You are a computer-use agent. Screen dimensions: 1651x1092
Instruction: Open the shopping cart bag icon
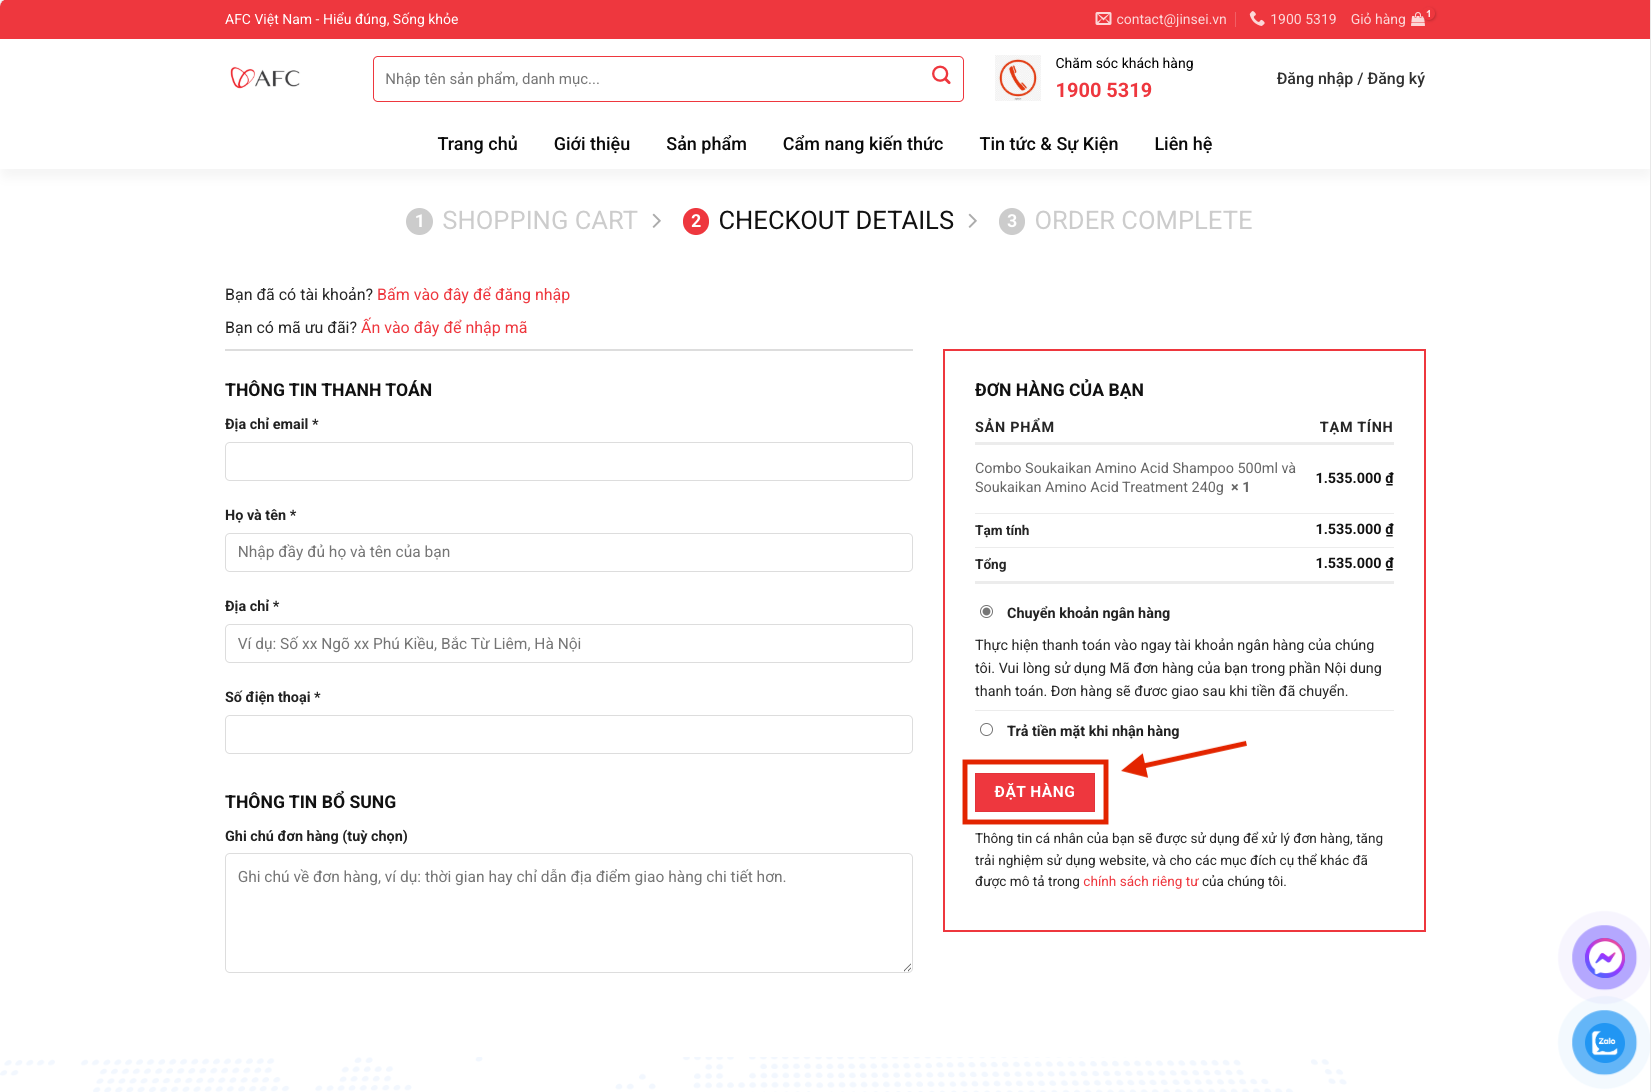1418,19
